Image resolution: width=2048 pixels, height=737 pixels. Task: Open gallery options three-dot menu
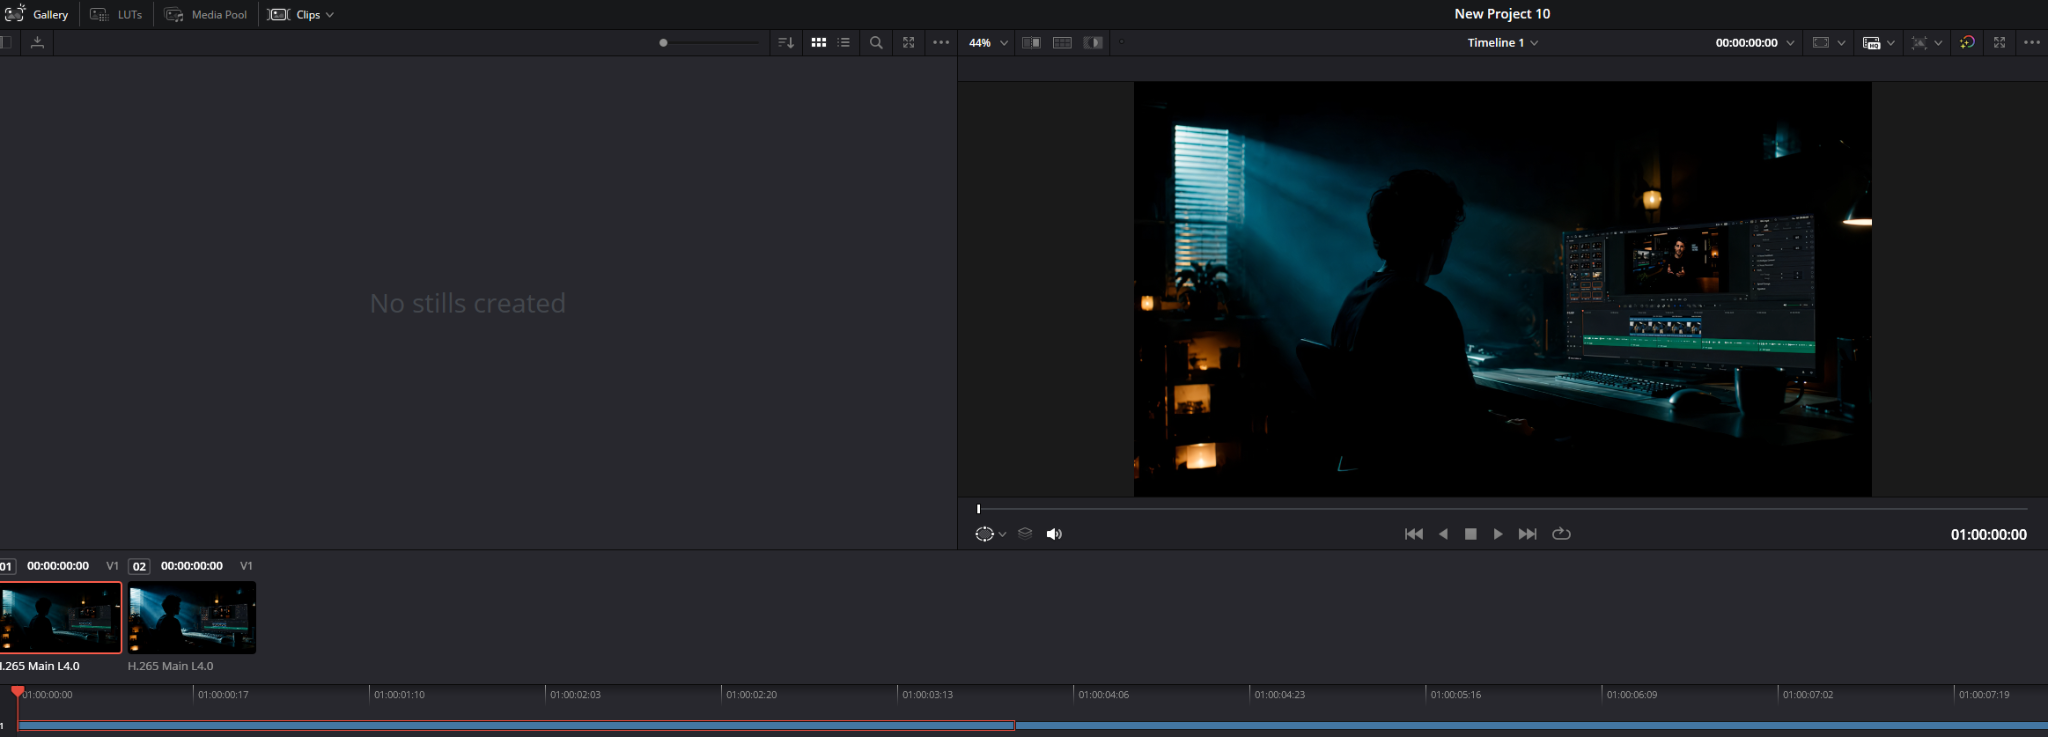tap(941, 43)
